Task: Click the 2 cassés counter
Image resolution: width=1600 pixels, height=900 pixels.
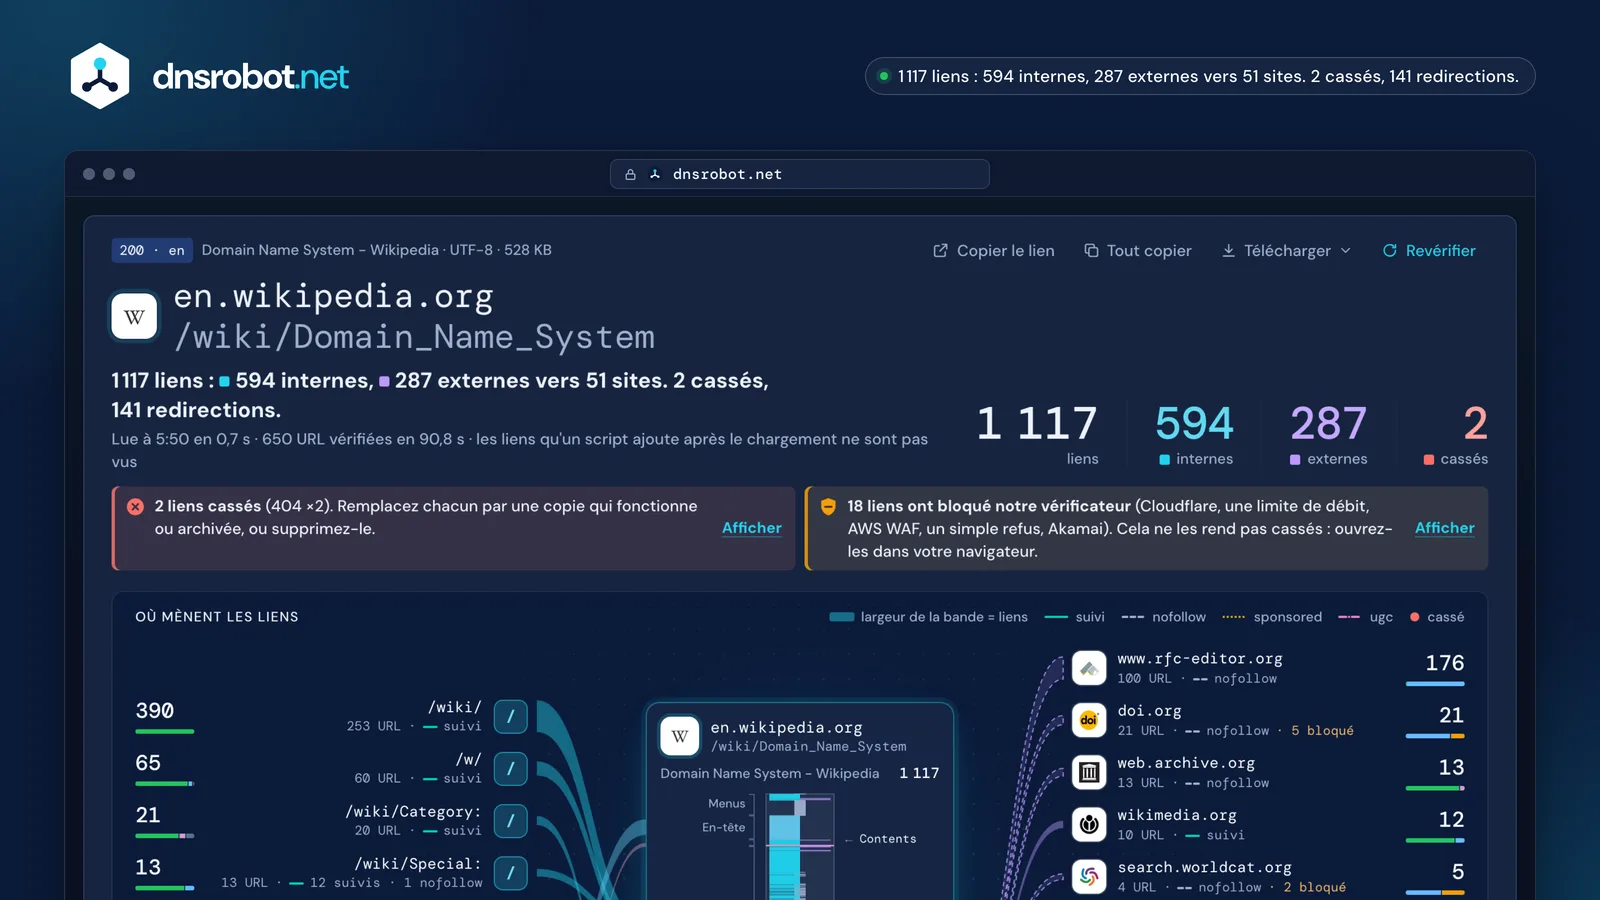Action: (x=1456, y=434)
